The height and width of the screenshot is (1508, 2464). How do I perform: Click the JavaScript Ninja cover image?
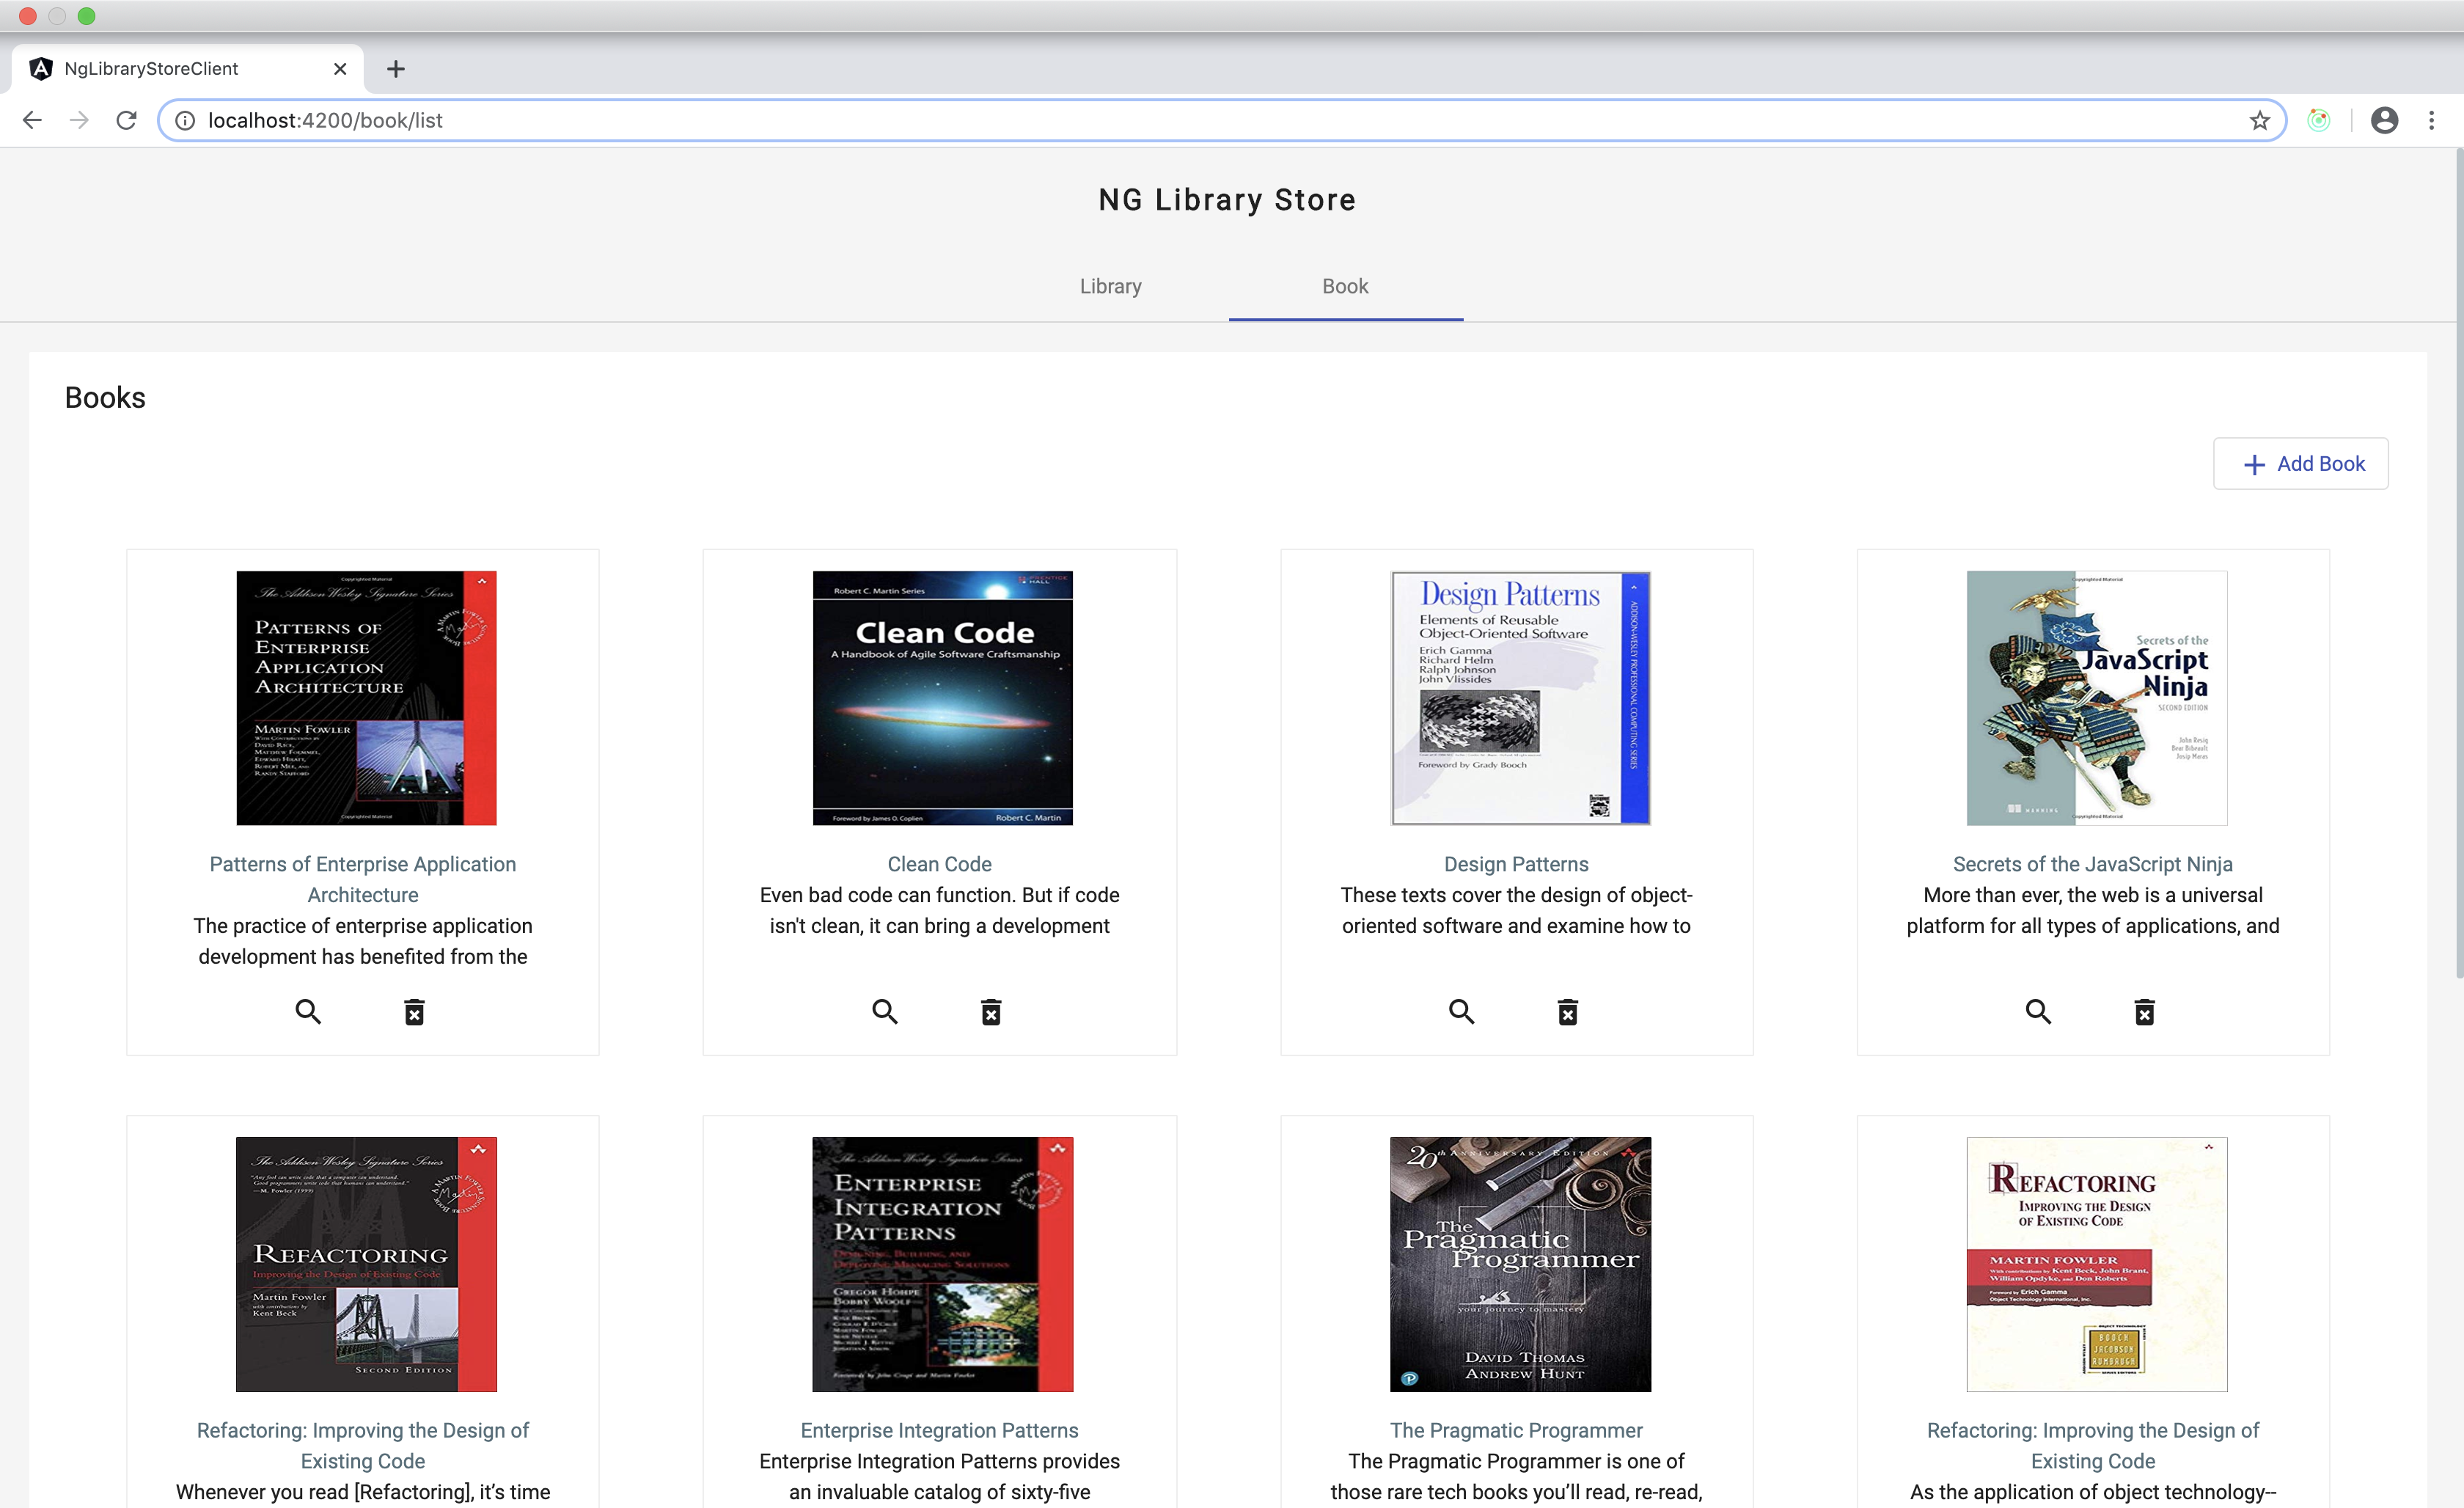(2096, 698)
